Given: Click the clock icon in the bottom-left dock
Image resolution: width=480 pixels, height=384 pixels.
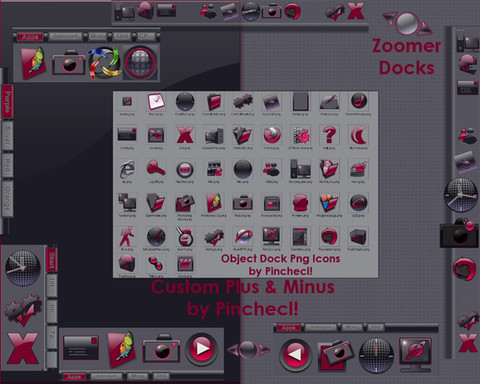Looking at the screenshot, I should coord(22,268).
